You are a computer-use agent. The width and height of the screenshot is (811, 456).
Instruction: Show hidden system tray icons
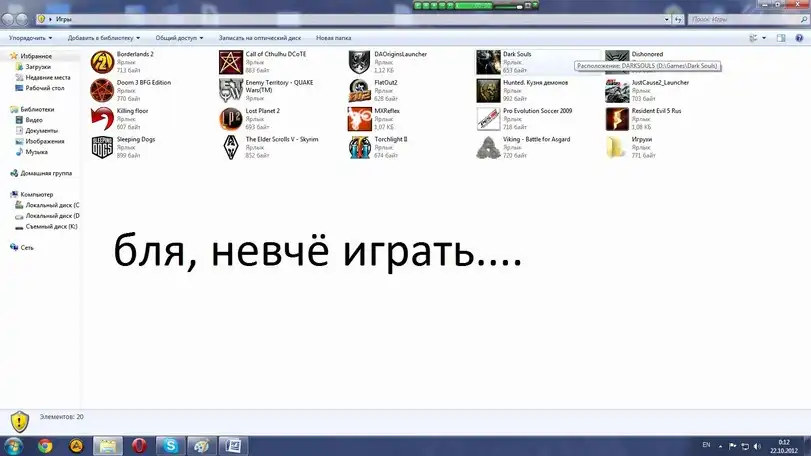click(x=723, y=444)
